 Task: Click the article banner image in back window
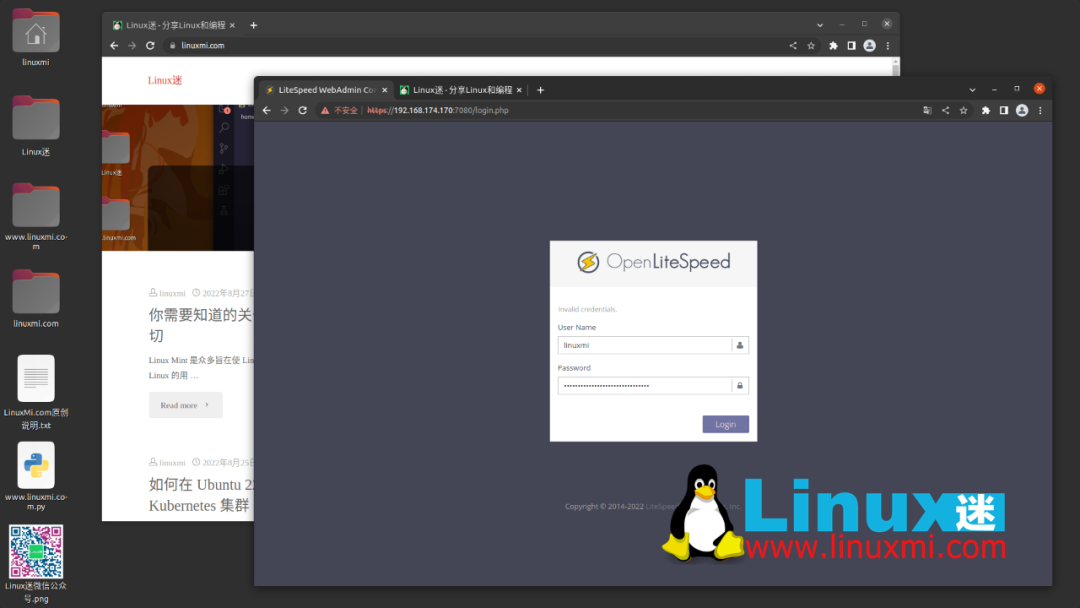click(178, 178)
